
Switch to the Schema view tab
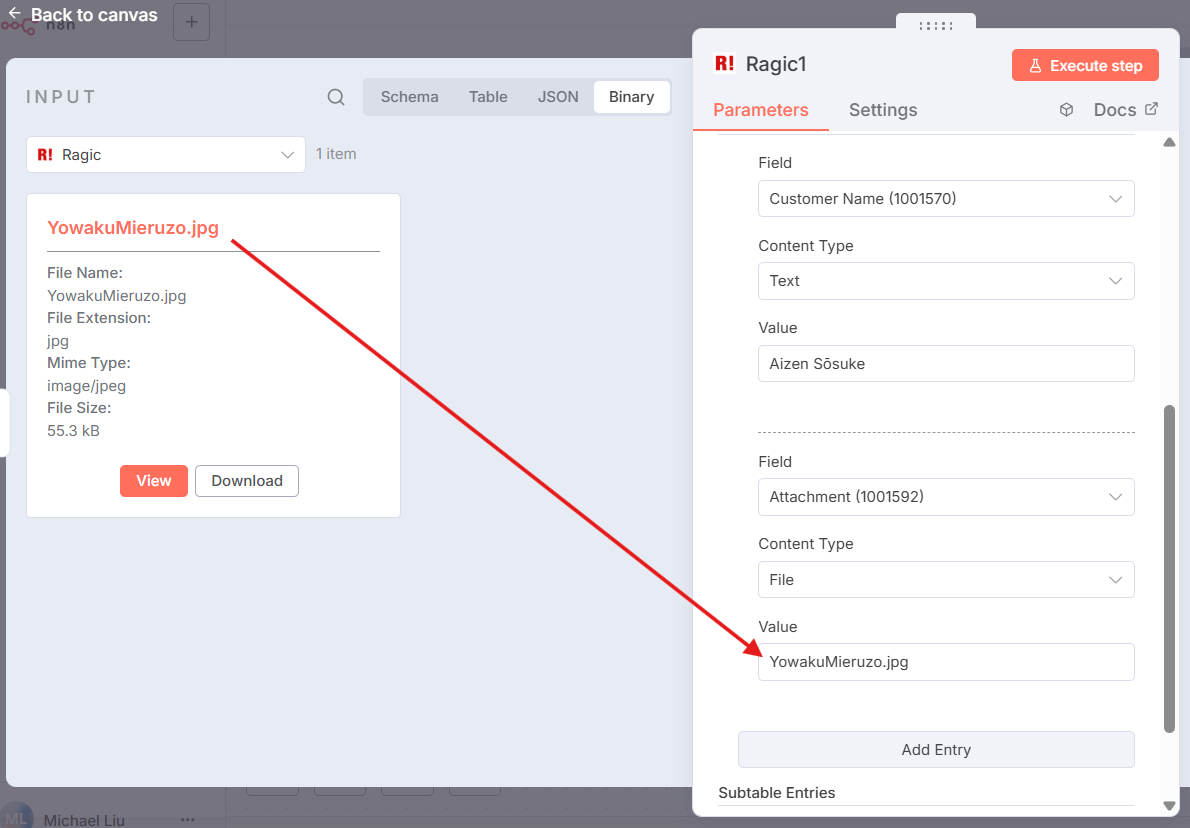tap(409, 97)
